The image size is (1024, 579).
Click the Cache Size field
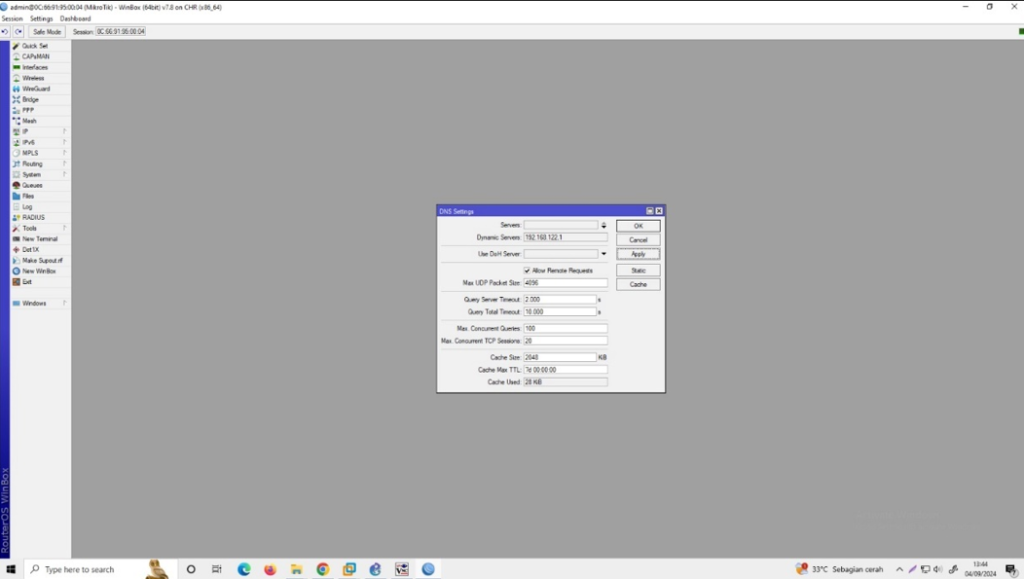click(x=560, y=357)
